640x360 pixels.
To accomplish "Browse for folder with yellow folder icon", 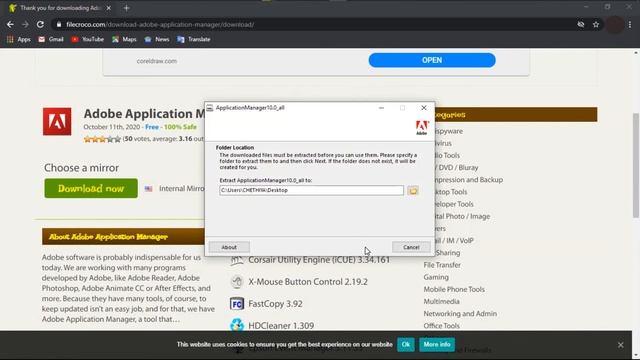I will click(413, 191).
